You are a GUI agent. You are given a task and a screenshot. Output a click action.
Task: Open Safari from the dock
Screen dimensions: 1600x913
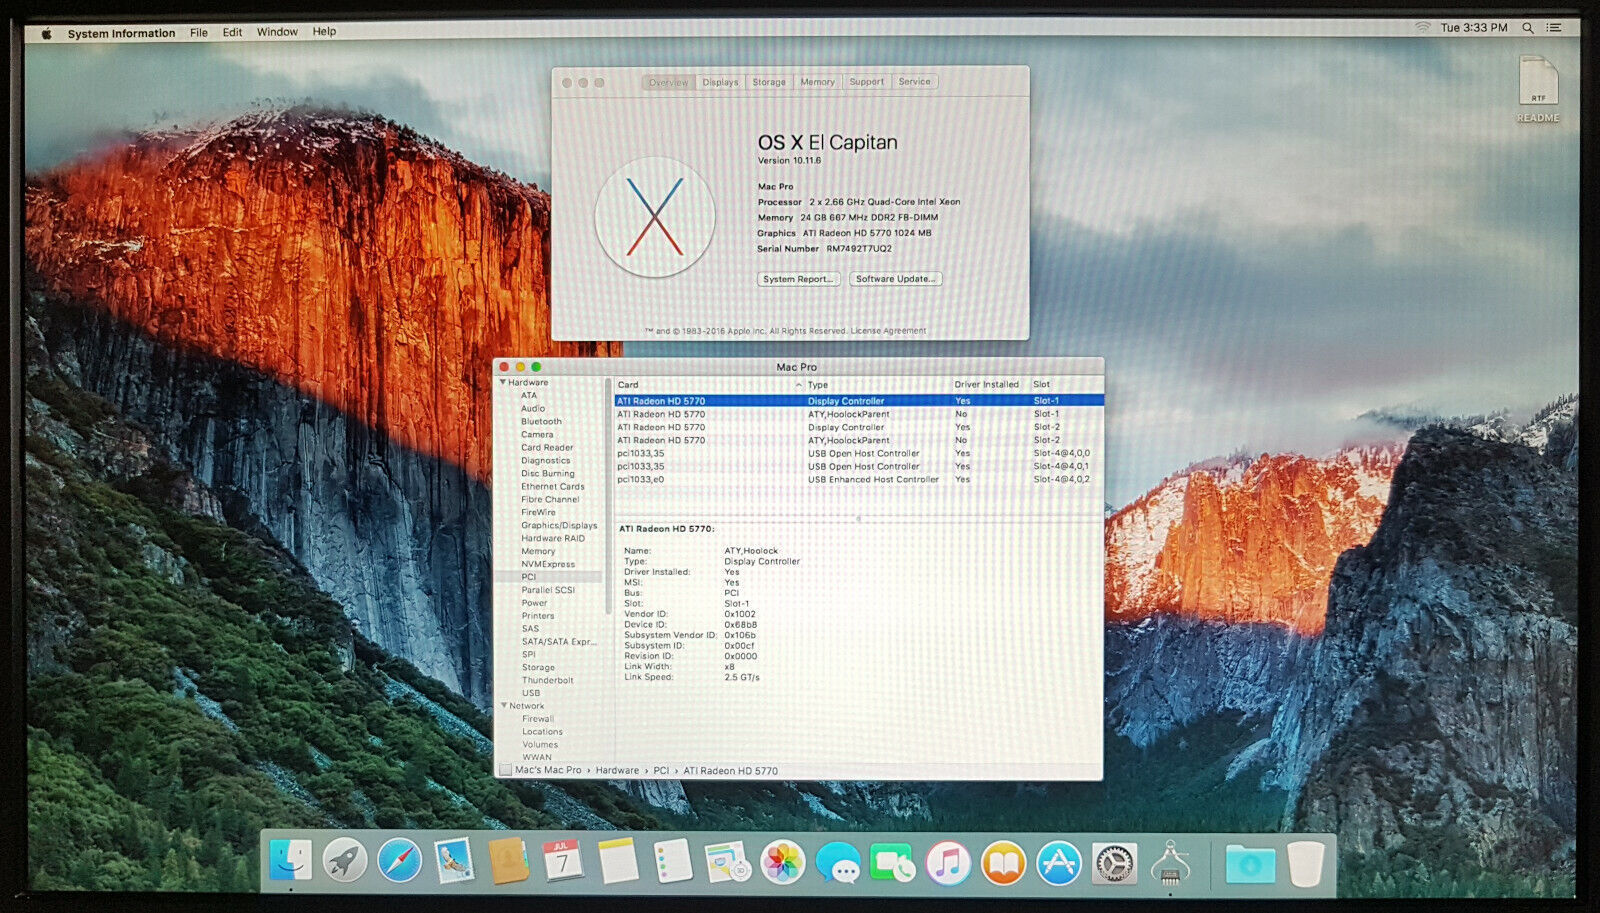(x=399, y=860)
